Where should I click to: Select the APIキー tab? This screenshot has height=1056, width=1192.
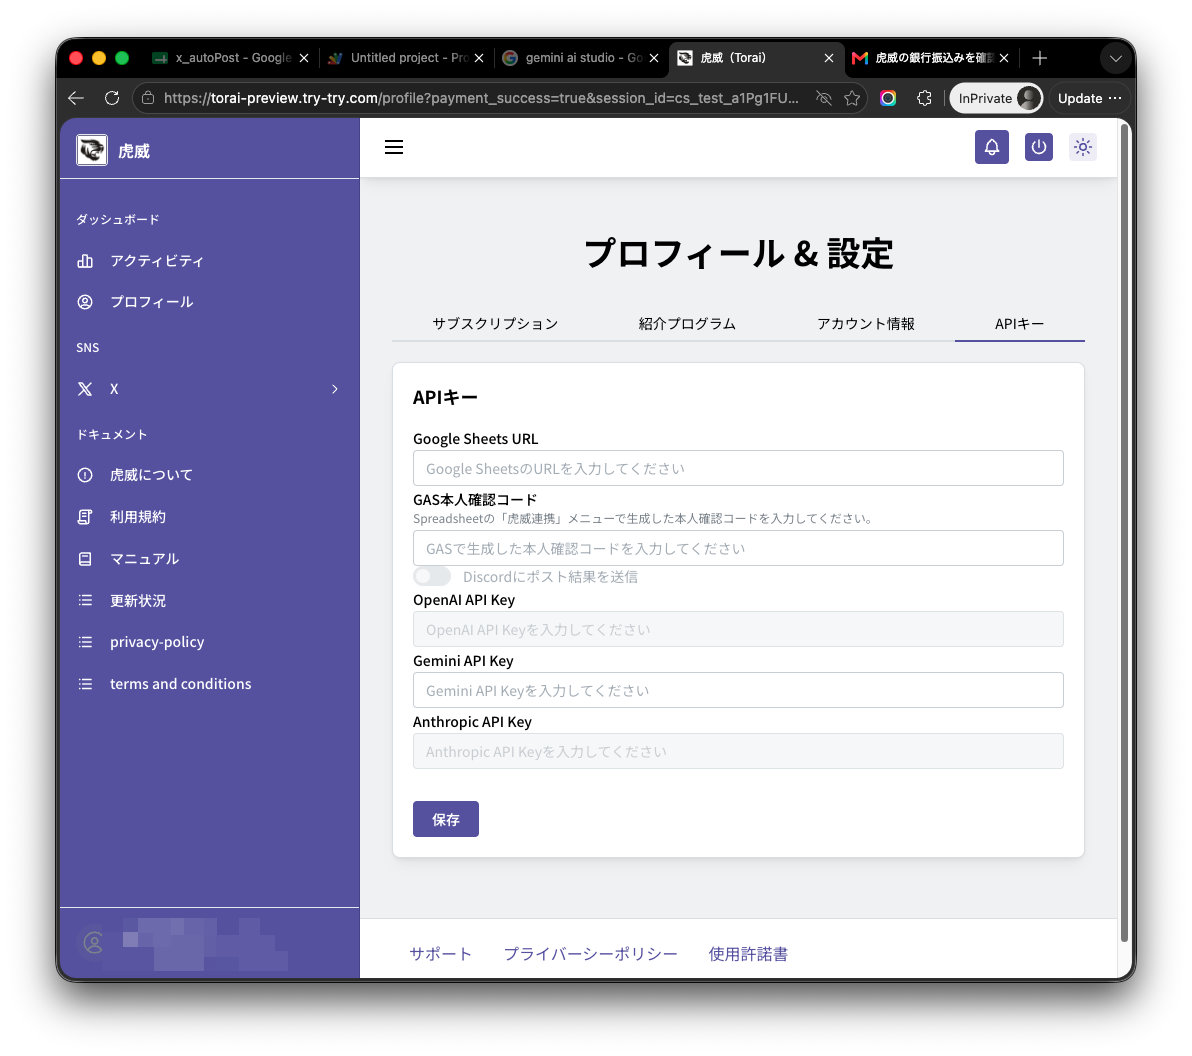(1019, 324)
